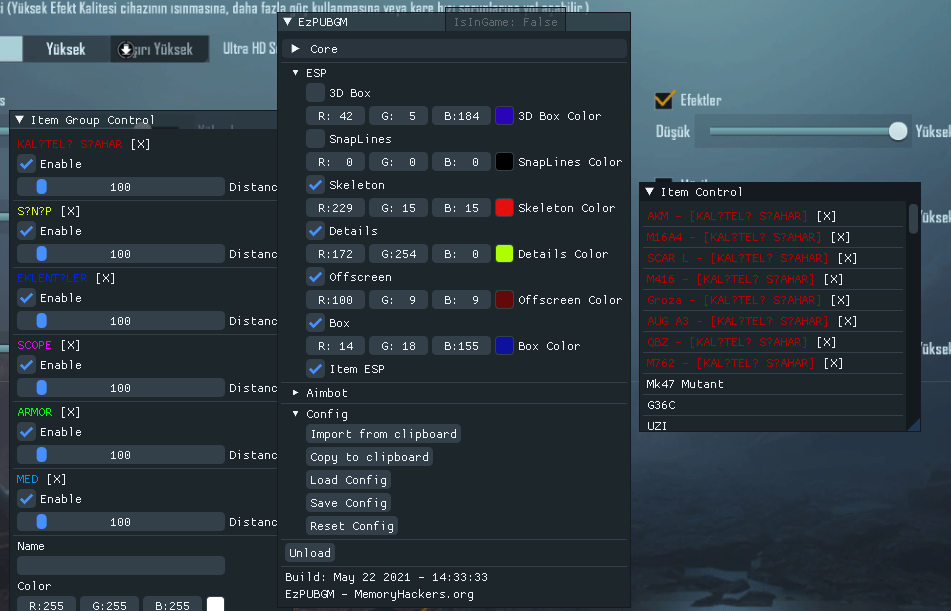
Task: Click the Efektler quality slider handle
Action: pos(898,131)
